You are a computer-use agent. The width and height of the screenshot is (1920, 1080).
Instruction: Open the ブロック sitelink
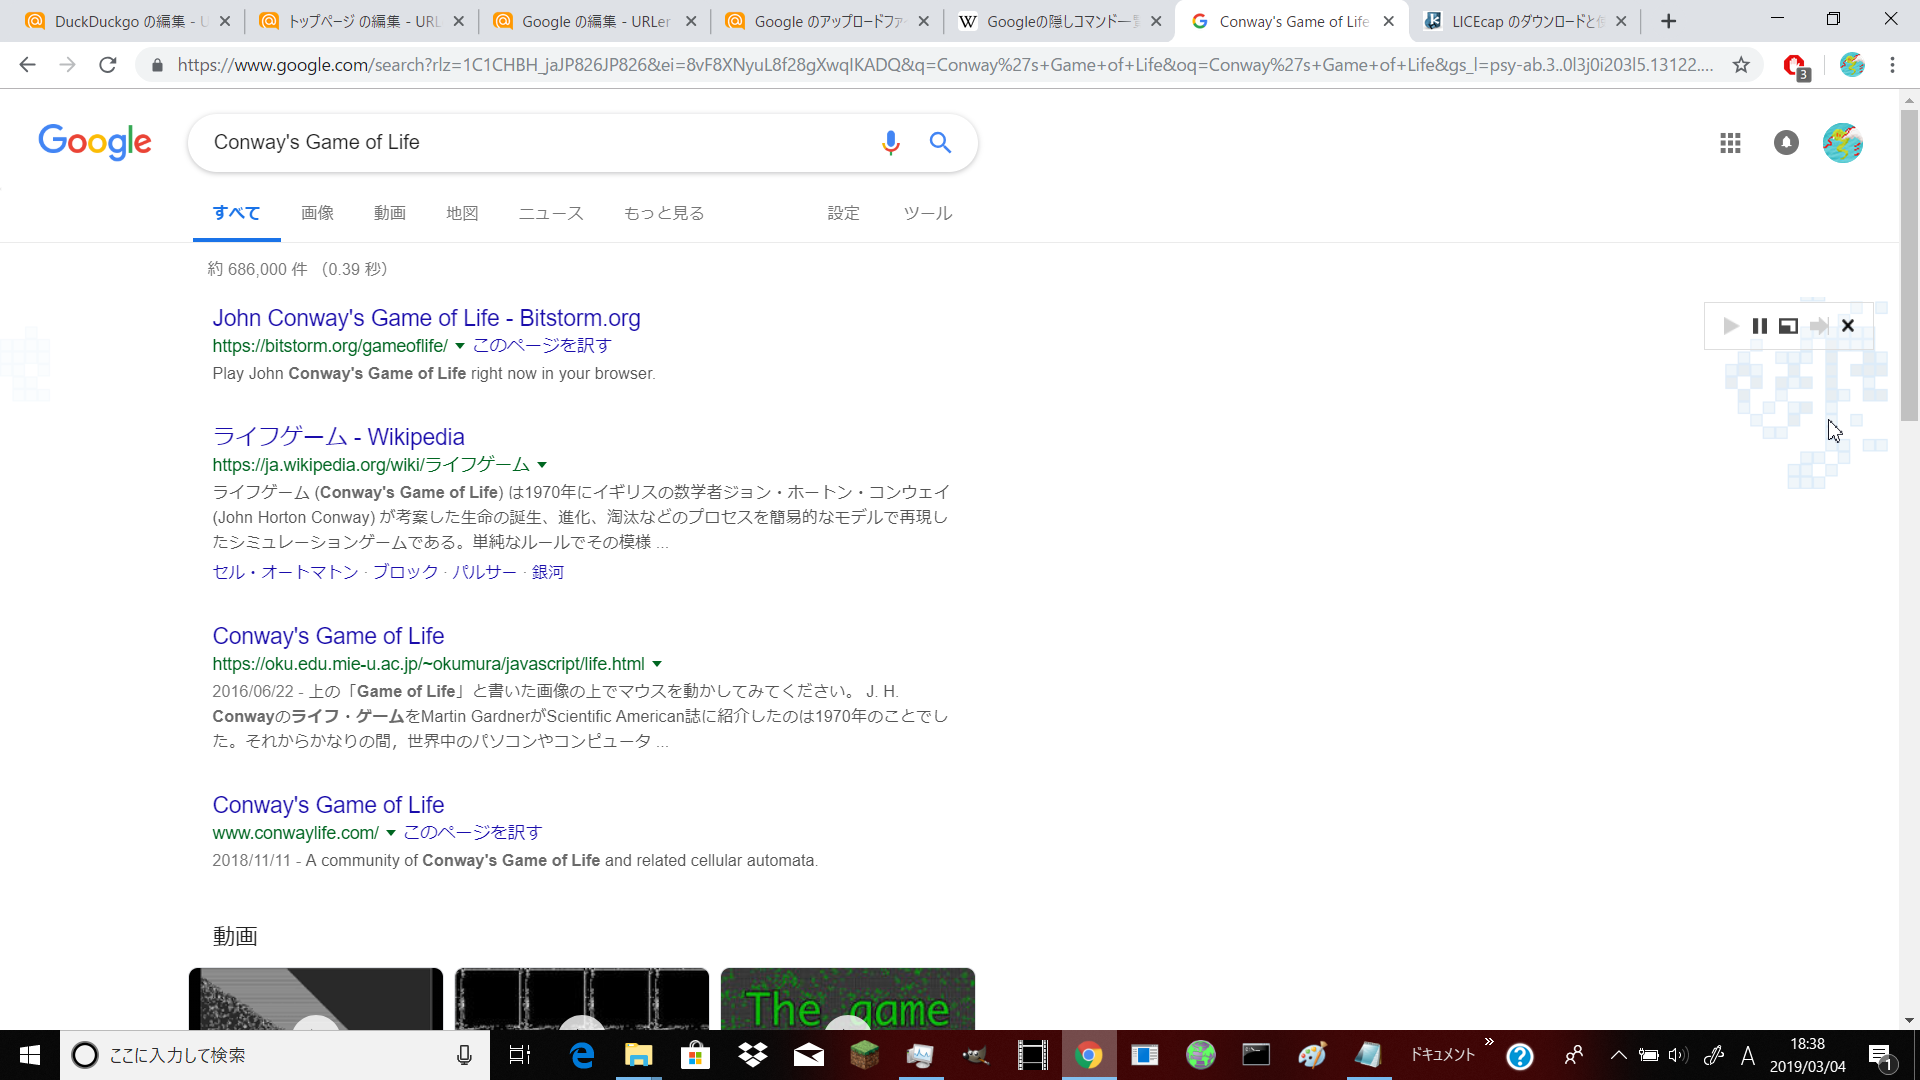pyautogui.click(x=405, y=572)
